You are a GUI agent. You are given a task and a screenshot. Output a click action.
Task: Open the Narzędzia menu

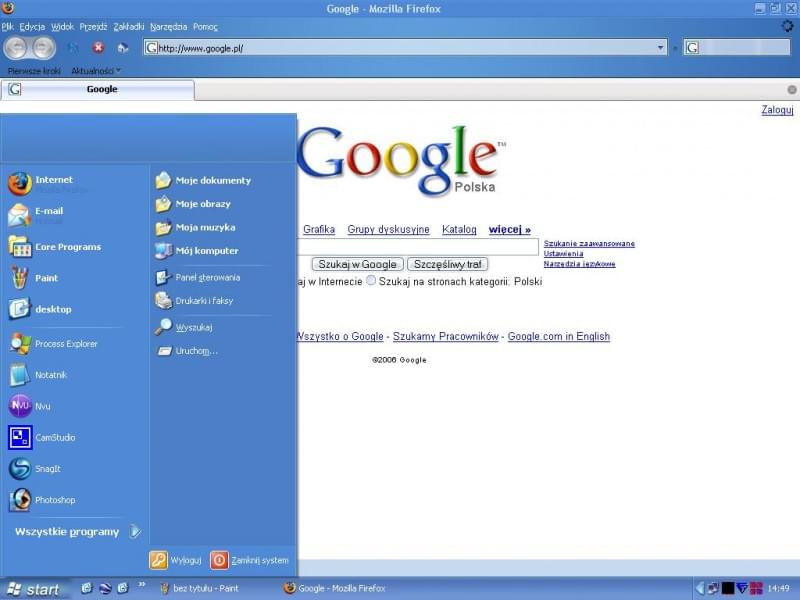[168, 27]
